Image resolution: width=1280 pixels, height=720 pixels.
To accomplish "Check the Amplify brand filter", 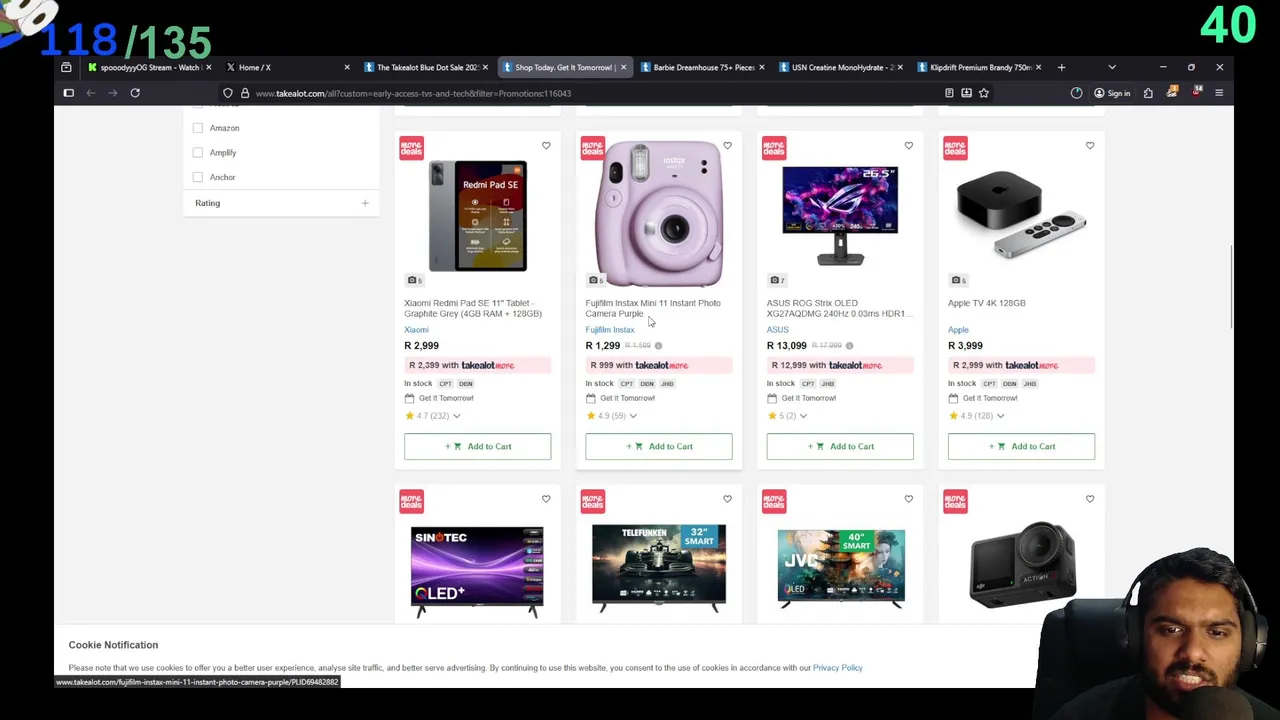I will pyautogui.click(x=198, y=153).
